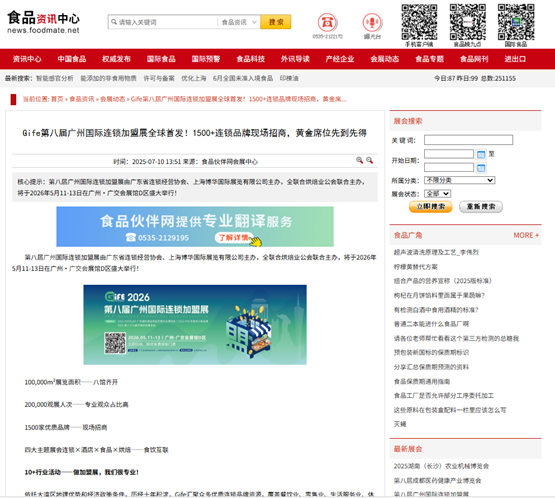Open 这些原料在包装盒配料一栏 link

(x=450, y=410)
